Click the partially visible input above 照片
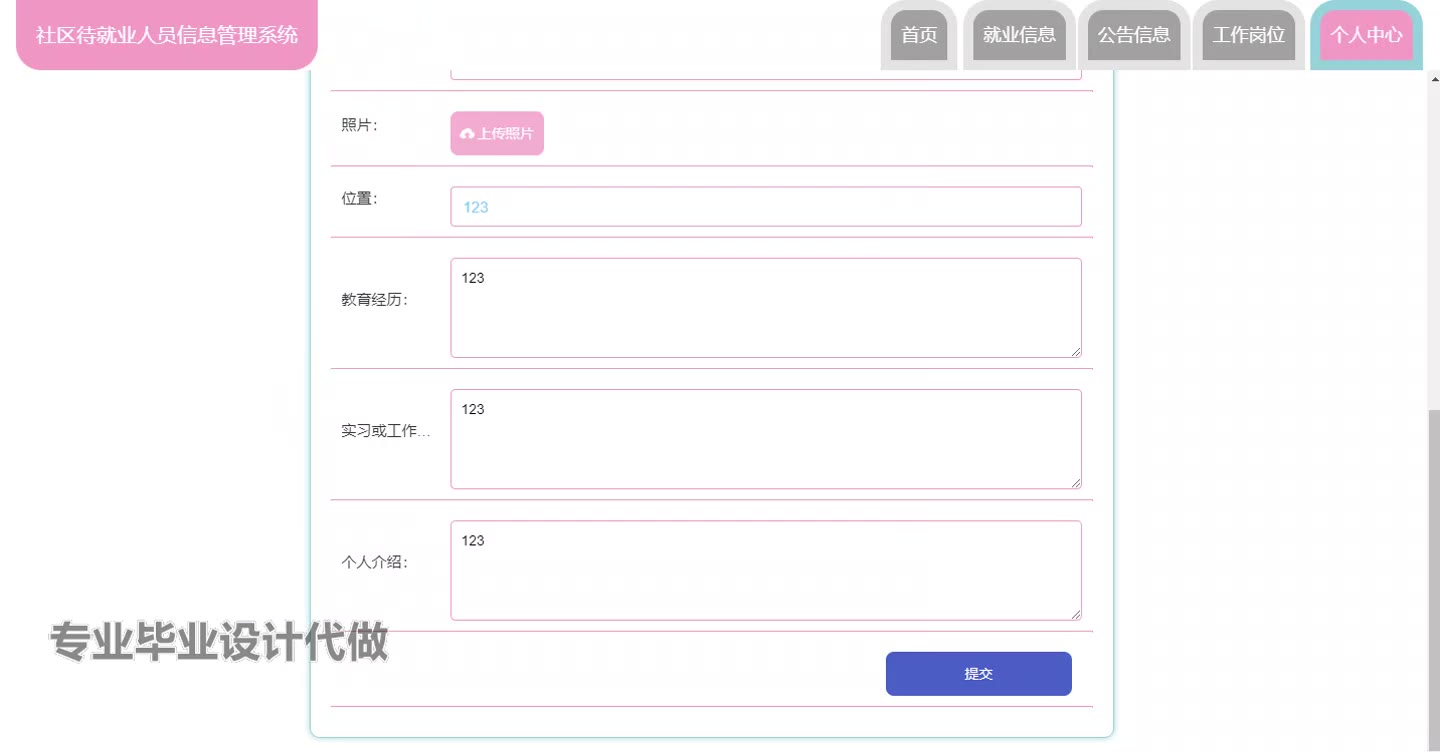The image size is (1440, 752). click(765, 74)
